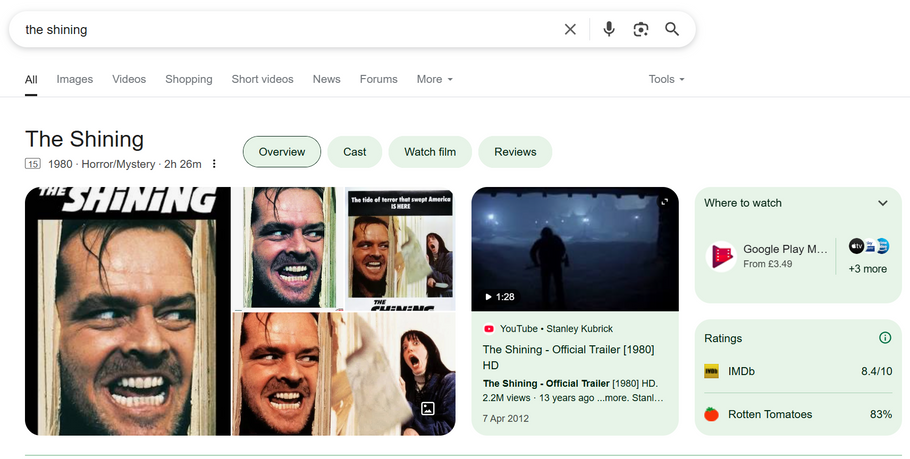Open the Tools dropdown
Viewport: 910px width, 459px height.
pyautogui.click(x=666, y=79)
